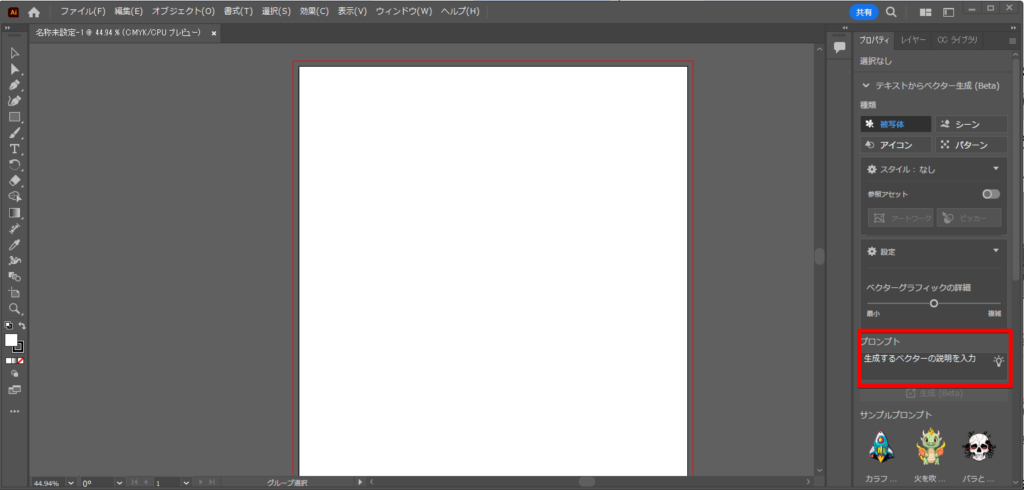
Task: Select the Zoom magnifier tool
Action: click(14, 309)
